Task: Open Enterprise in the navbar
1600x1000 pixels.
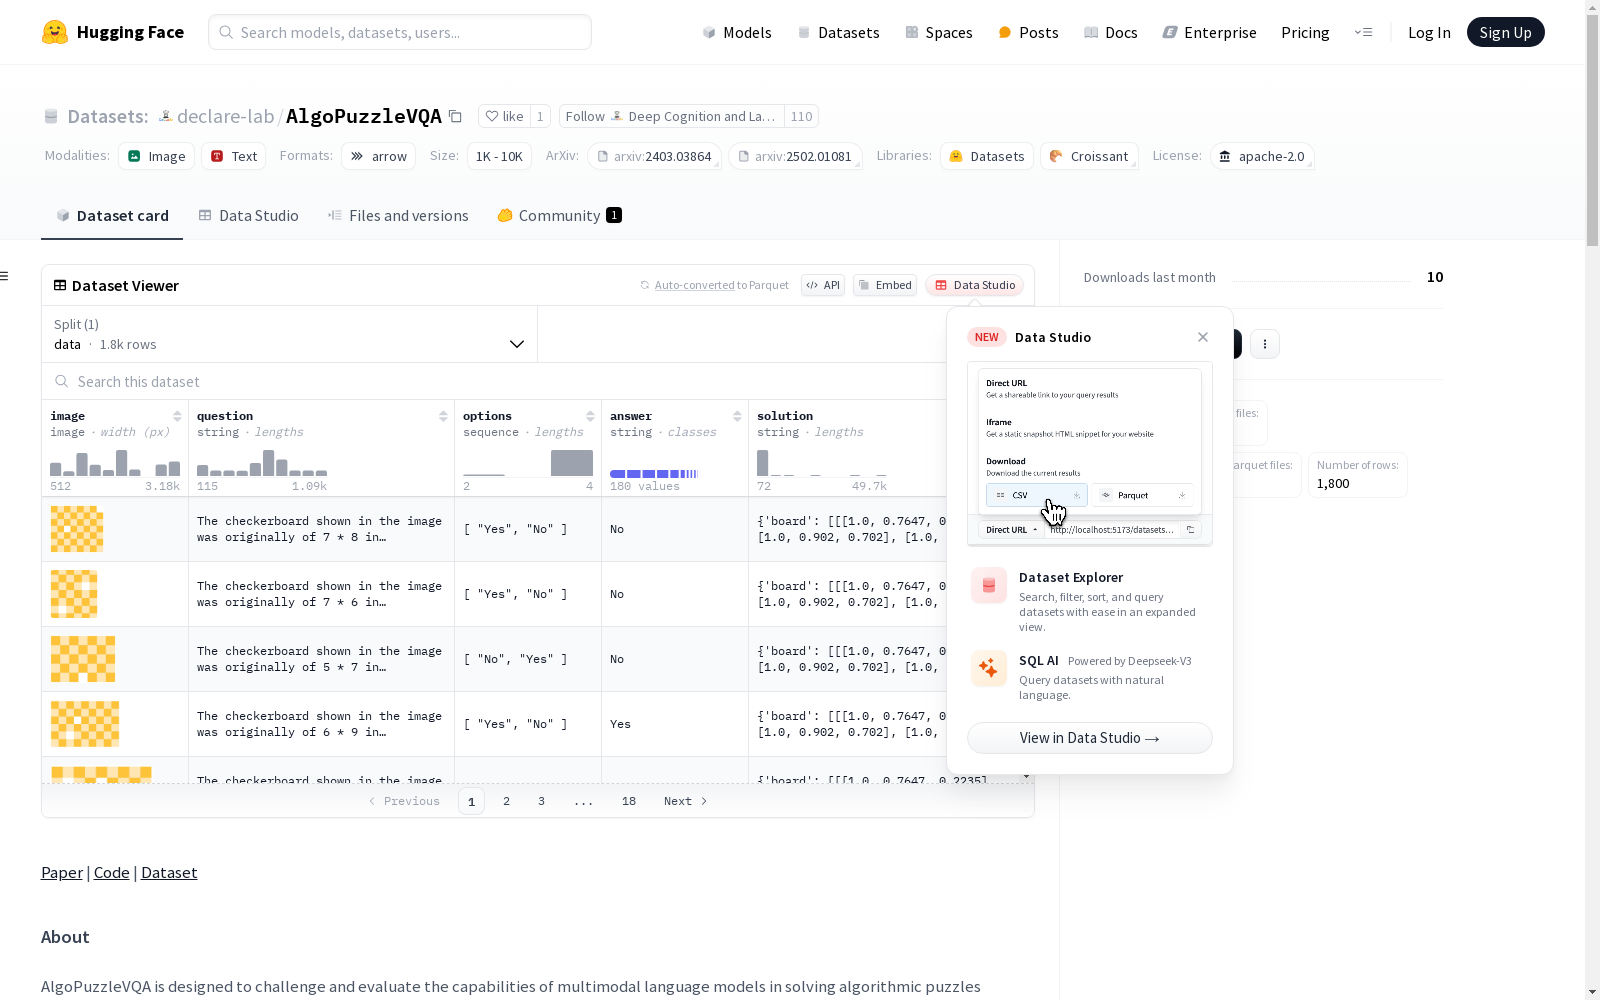Action: click(1210, 32)
